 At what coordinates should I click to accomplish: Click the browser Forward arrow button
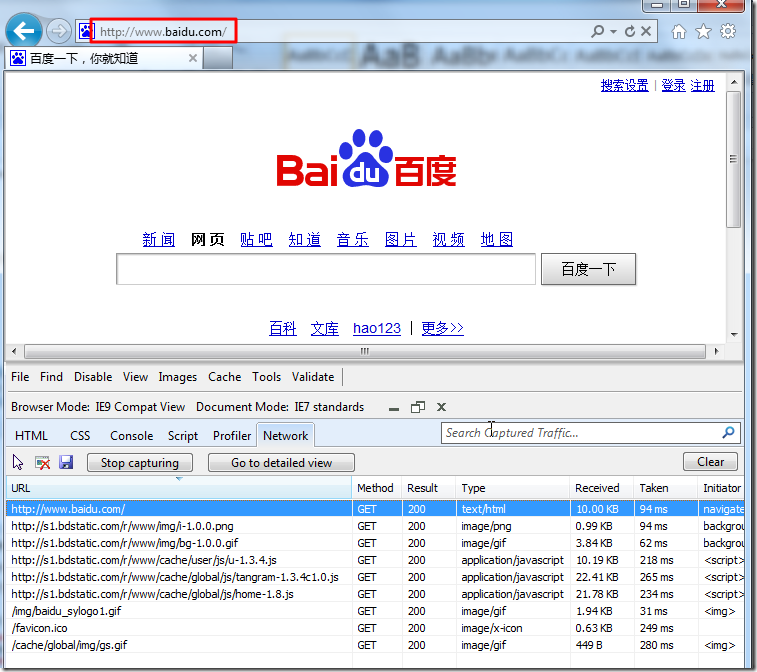click(x=59, y=31)
